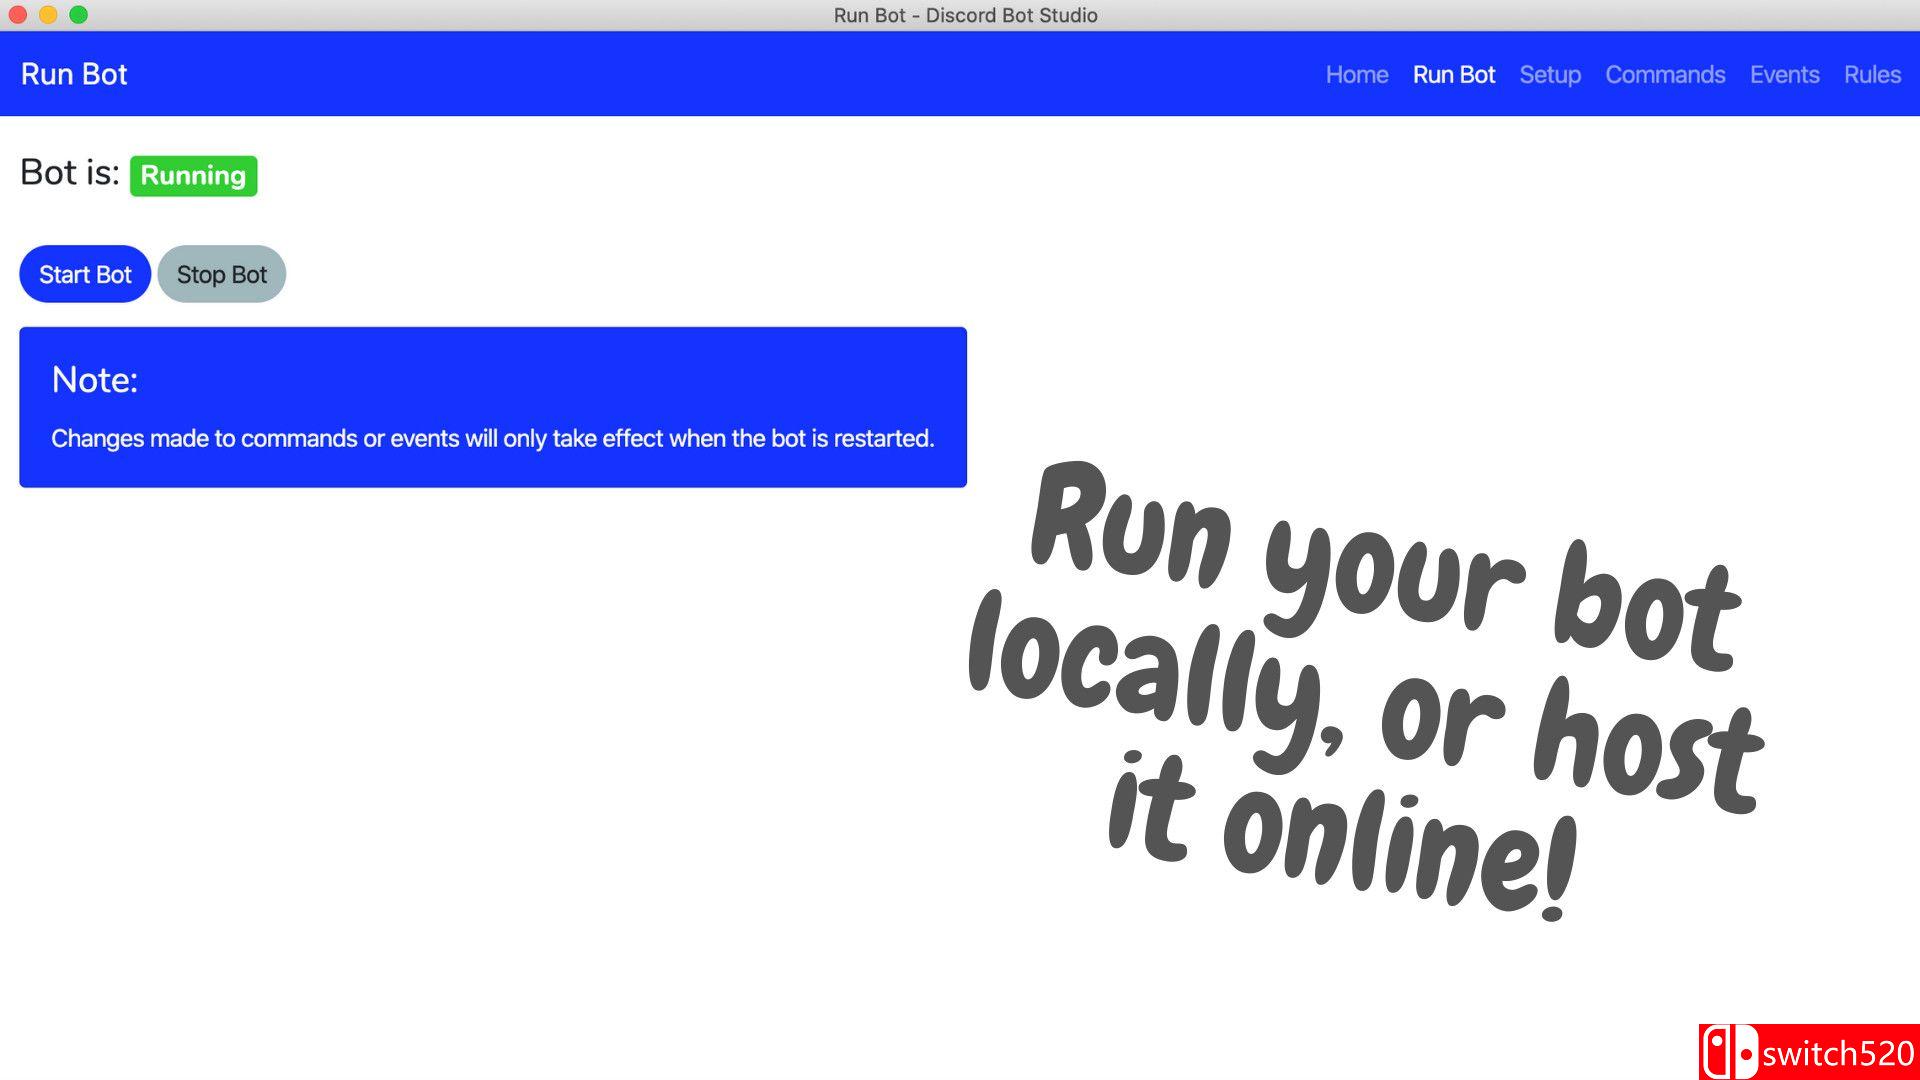Open the Commands page
Viewport: 1920px width, 1080px height.
point(1664,75)
